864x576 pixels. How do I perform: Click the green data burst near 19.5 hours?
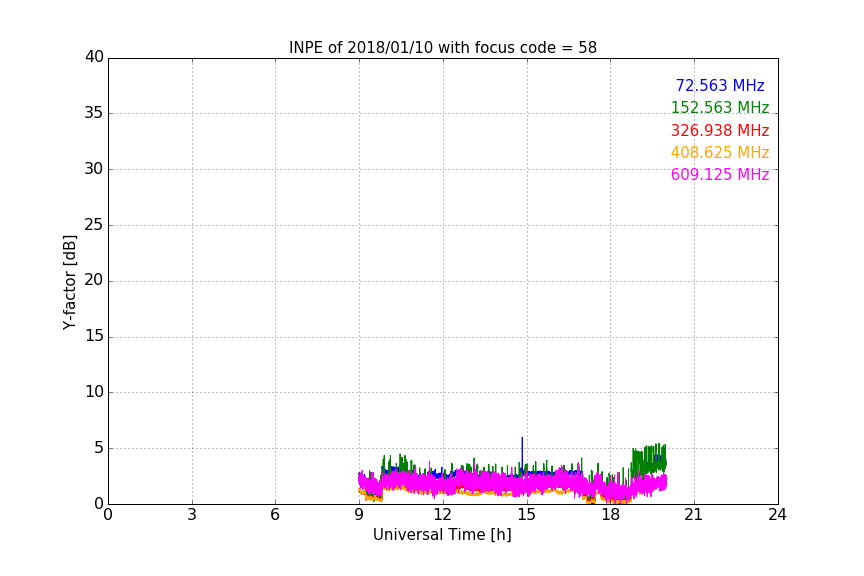649,459
